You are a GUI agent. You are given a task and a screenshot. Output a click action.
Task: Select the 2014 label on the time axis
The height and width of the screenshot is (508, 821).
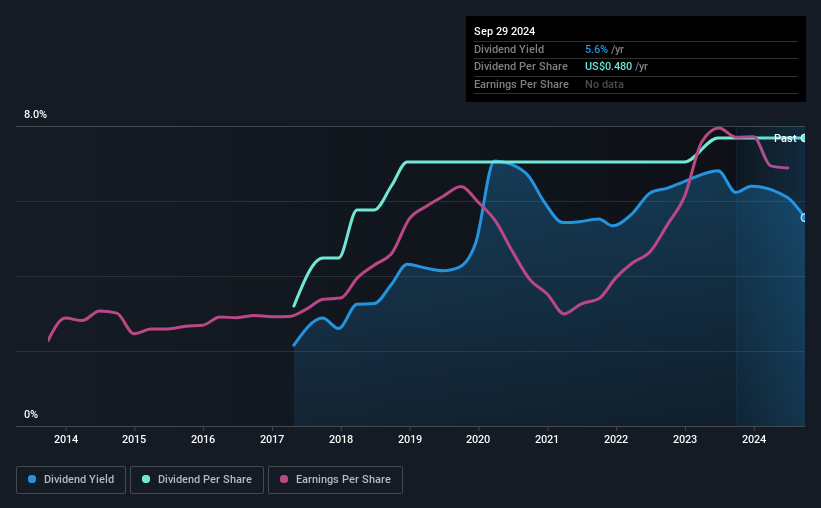(66, 439)
